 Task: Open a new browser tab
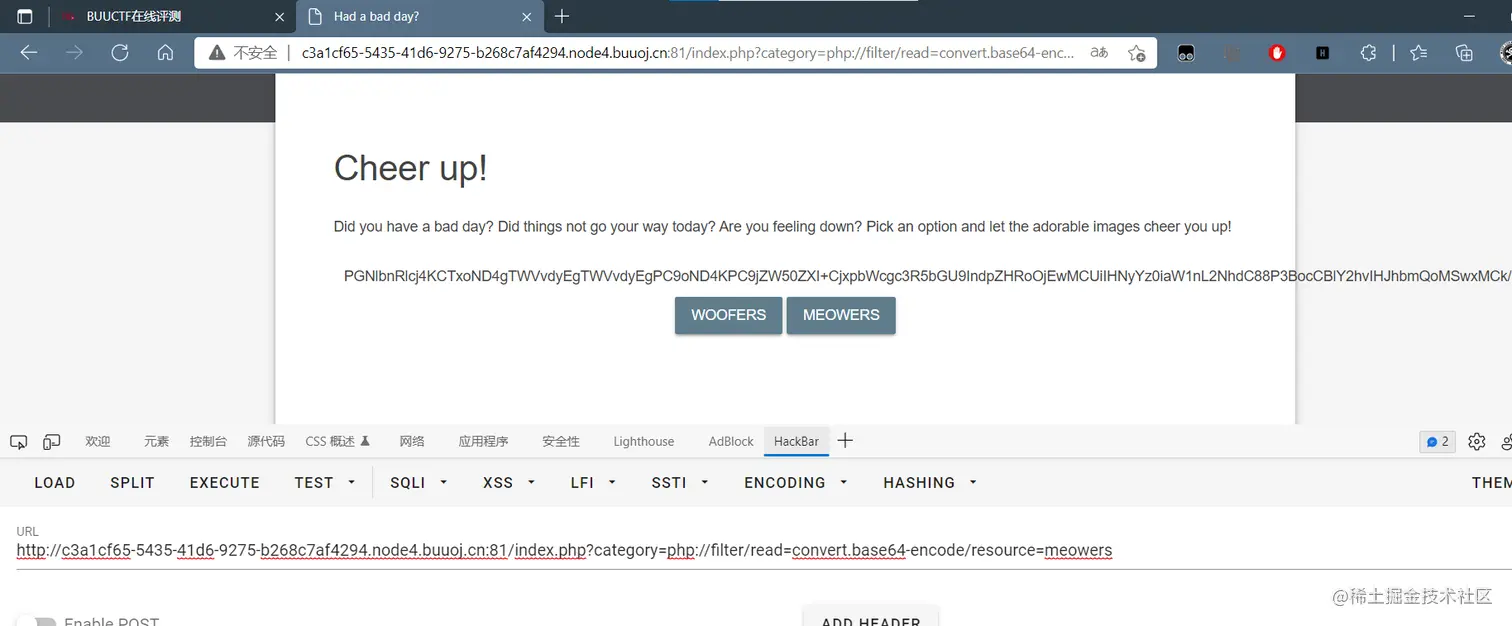pos(562,16)
